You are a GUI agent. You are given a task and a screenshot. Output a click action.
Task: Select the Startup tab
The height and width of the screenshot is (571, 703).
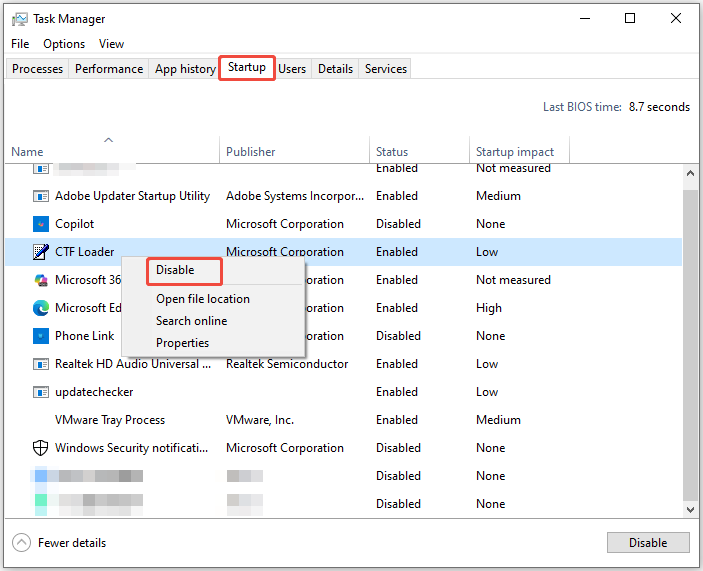(x=247, y=67)
